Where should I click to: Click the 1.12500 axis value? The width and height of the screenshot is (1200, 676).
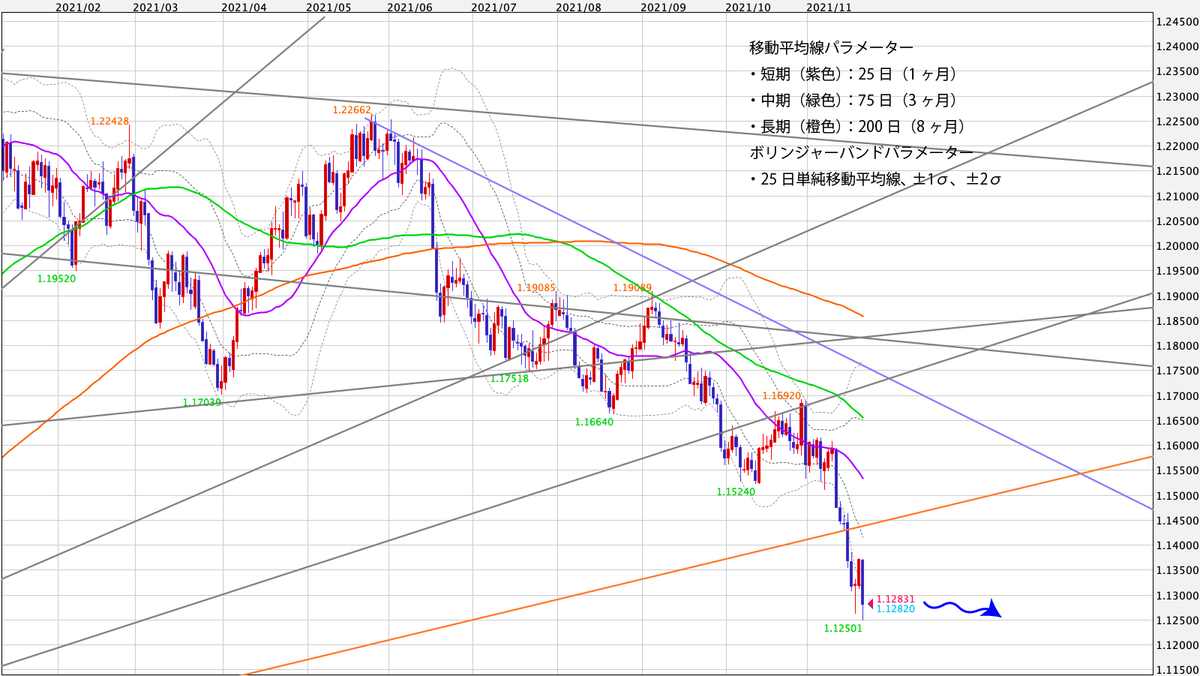click(x=1176, y=621)
